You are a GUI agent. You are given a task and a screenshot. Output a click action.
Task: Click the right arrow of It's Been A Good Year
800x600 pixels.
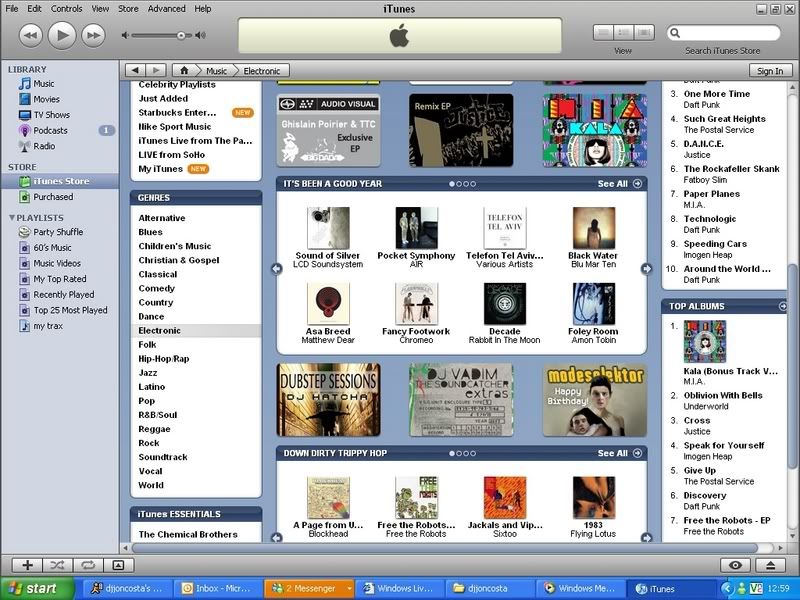click(x=646, y=268)
